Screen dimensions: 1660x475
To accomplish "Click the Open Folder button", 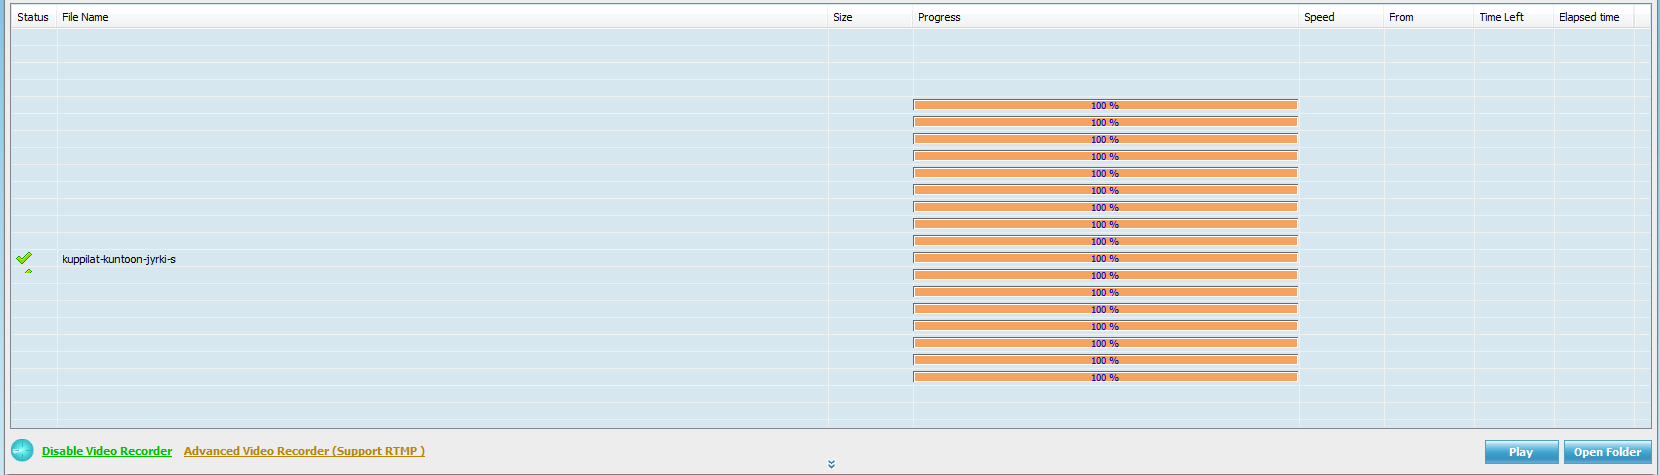I will pyautogui.click(x=1607, y=452).
